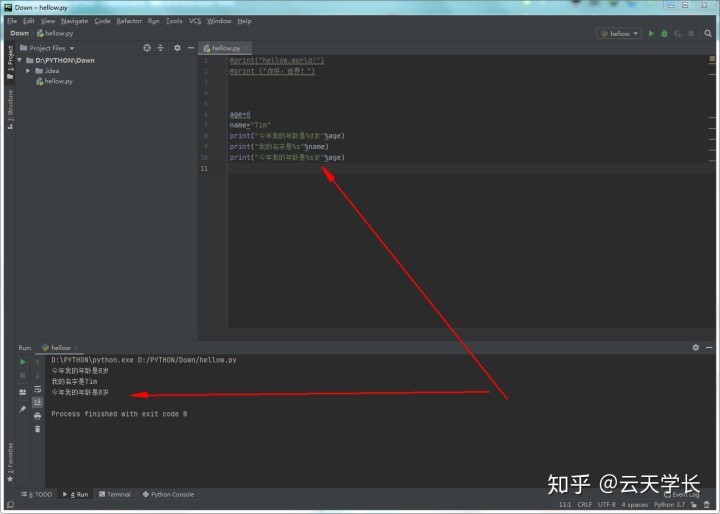Viewport: 720px width, 514px height.
Task: Open the Code menu
Action: tap(102, 21)
